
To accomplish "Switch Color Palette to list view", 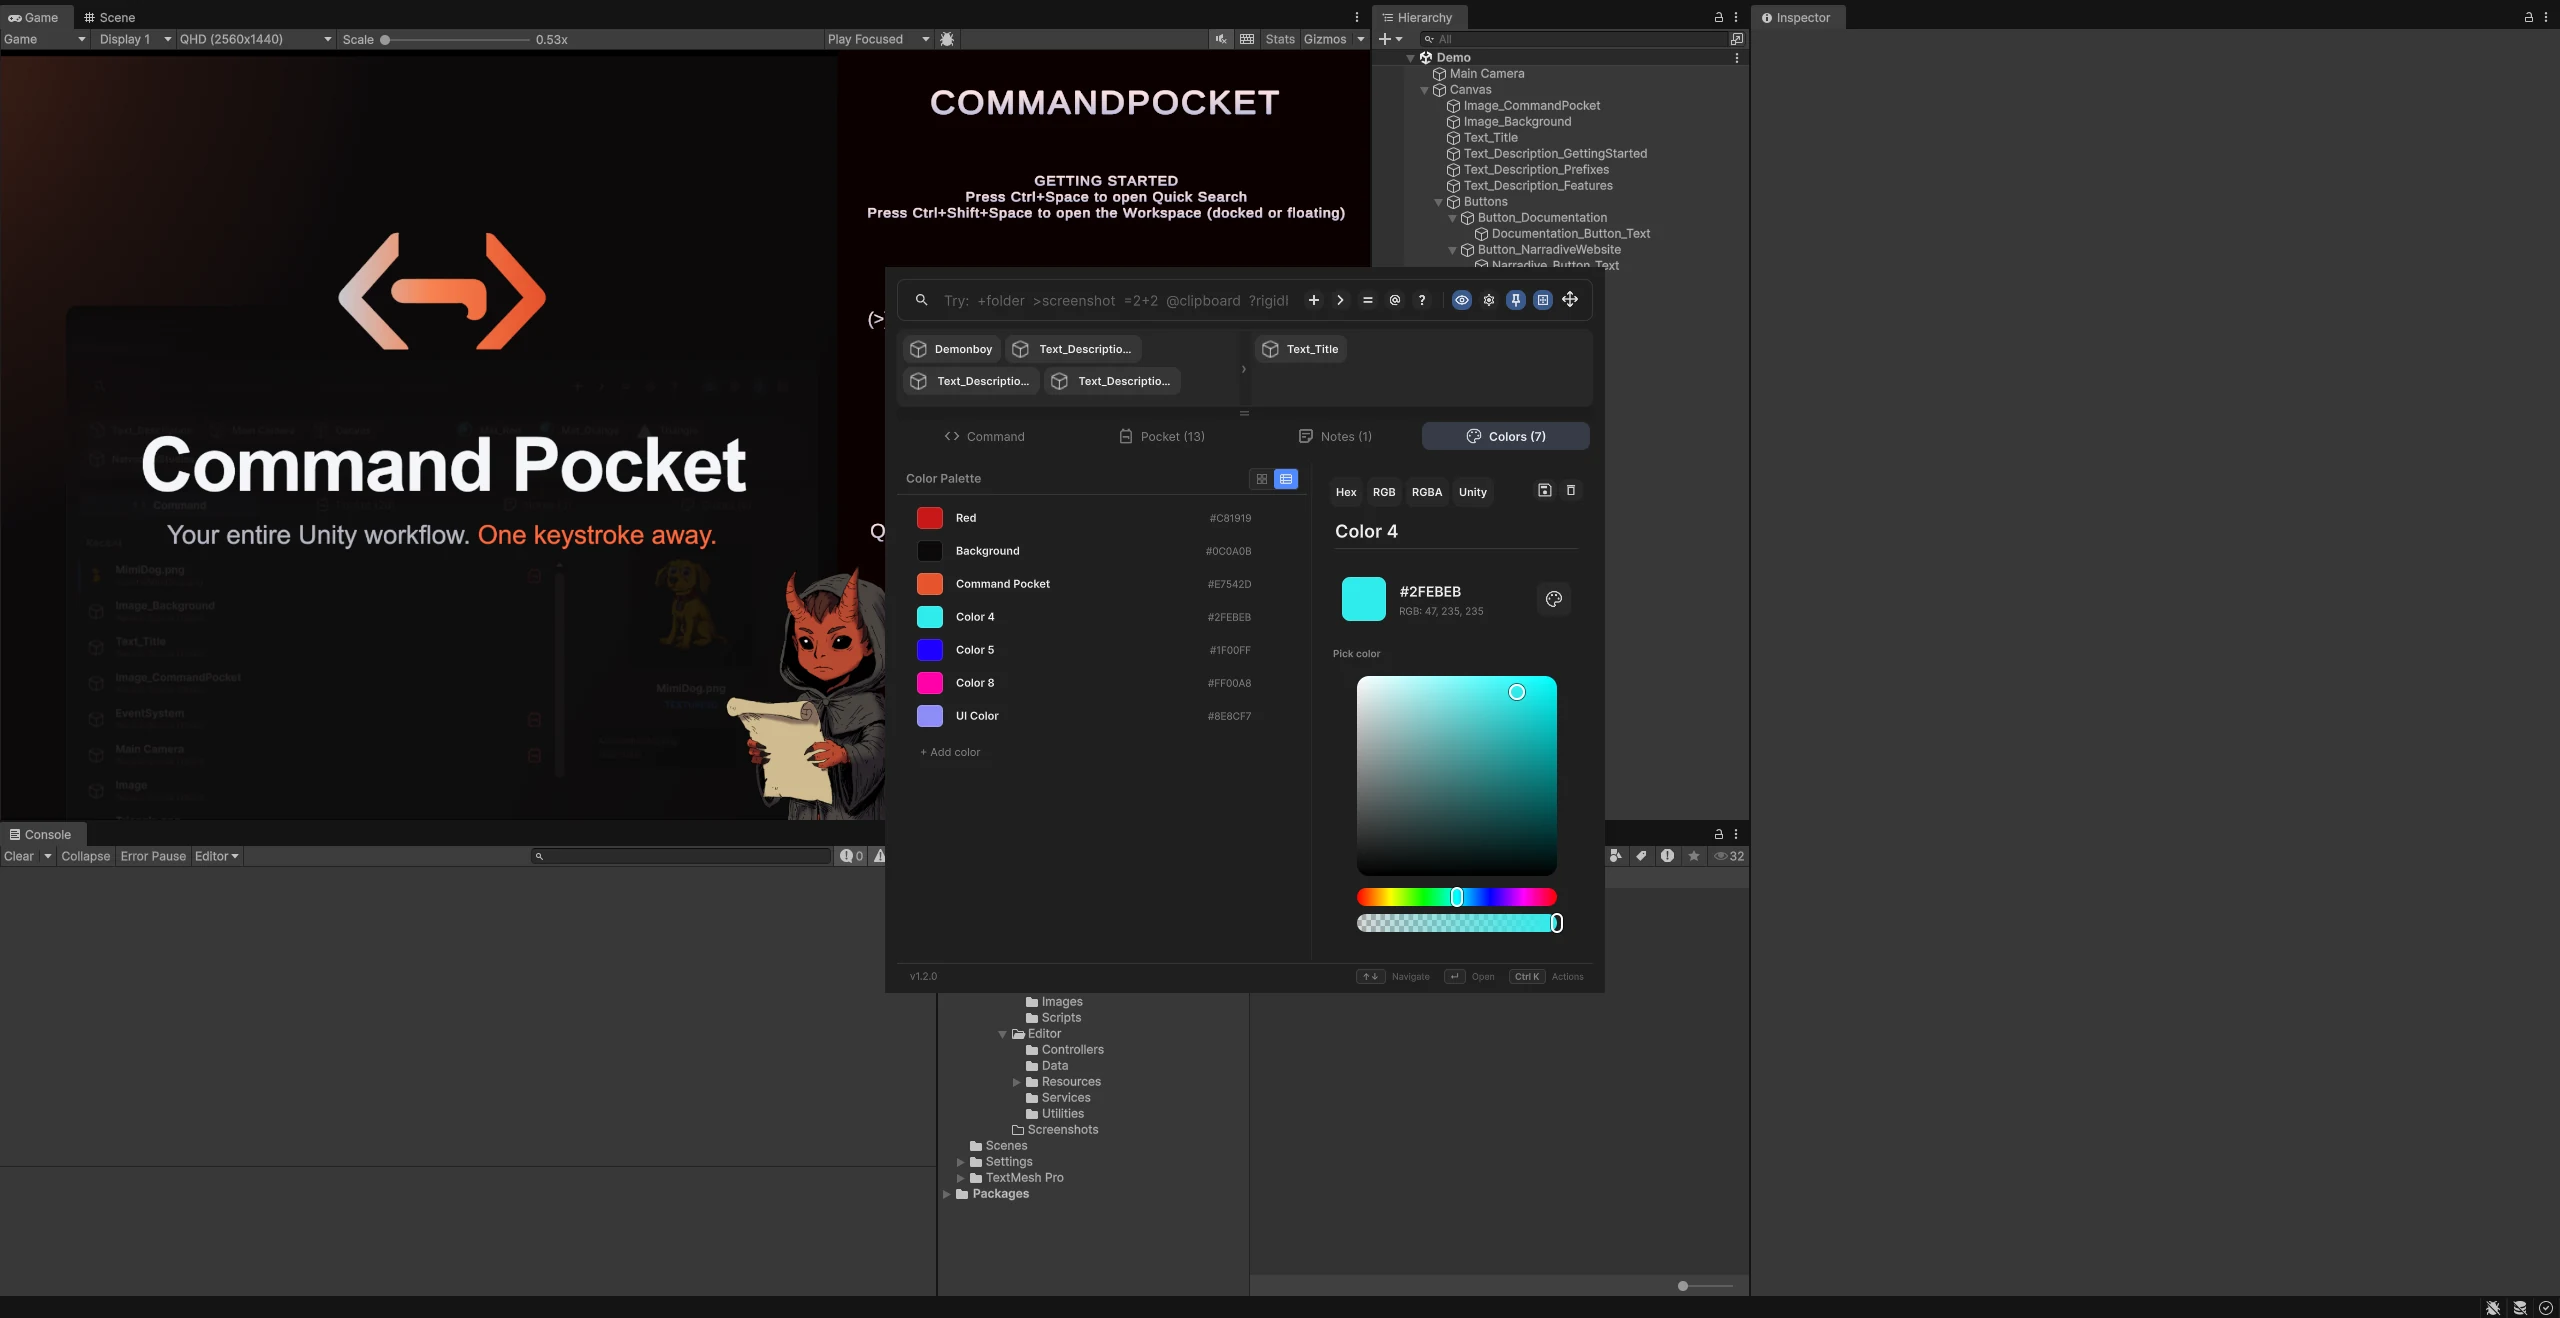I will [x=1286, y=479].
